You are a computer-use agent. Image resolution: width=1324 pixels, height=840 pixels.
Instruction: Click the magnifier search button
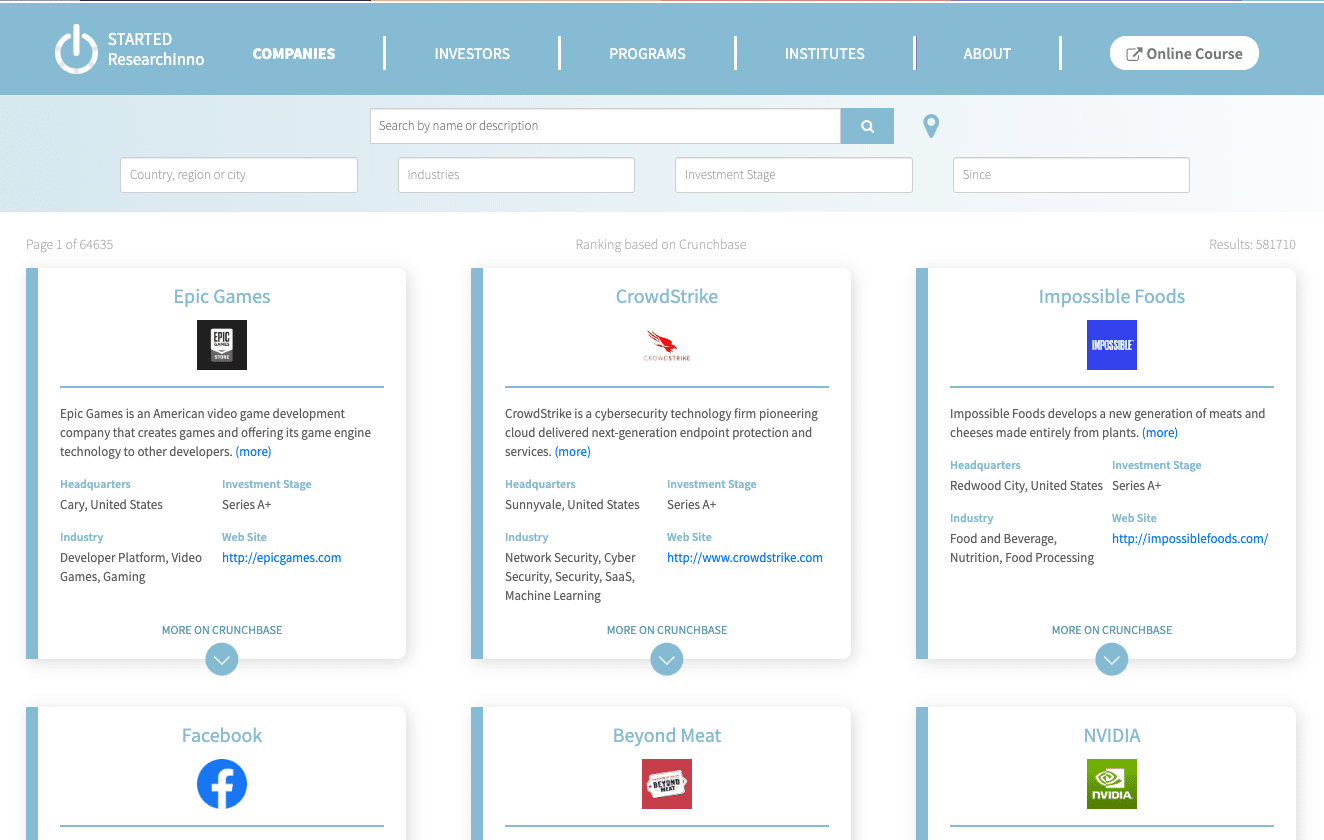click(867, 126)
